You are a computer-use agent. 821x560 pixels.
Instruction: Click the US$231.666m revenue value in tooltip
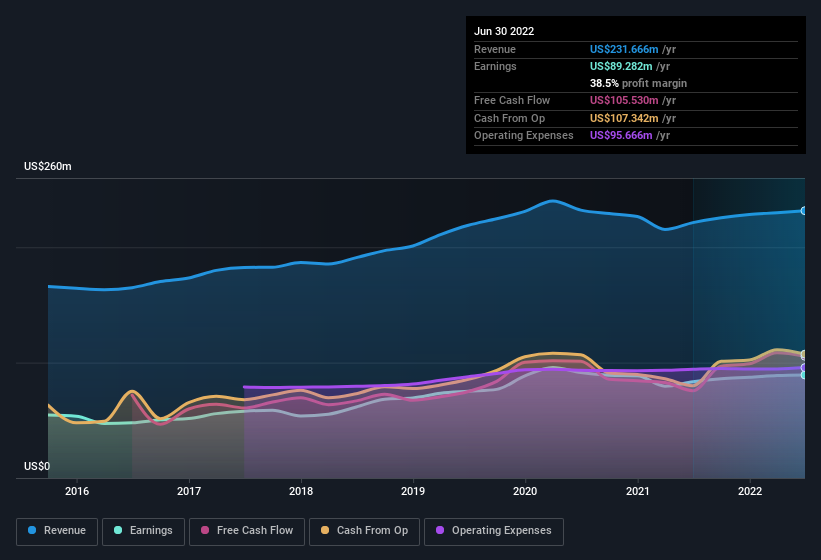click(624, 49)
